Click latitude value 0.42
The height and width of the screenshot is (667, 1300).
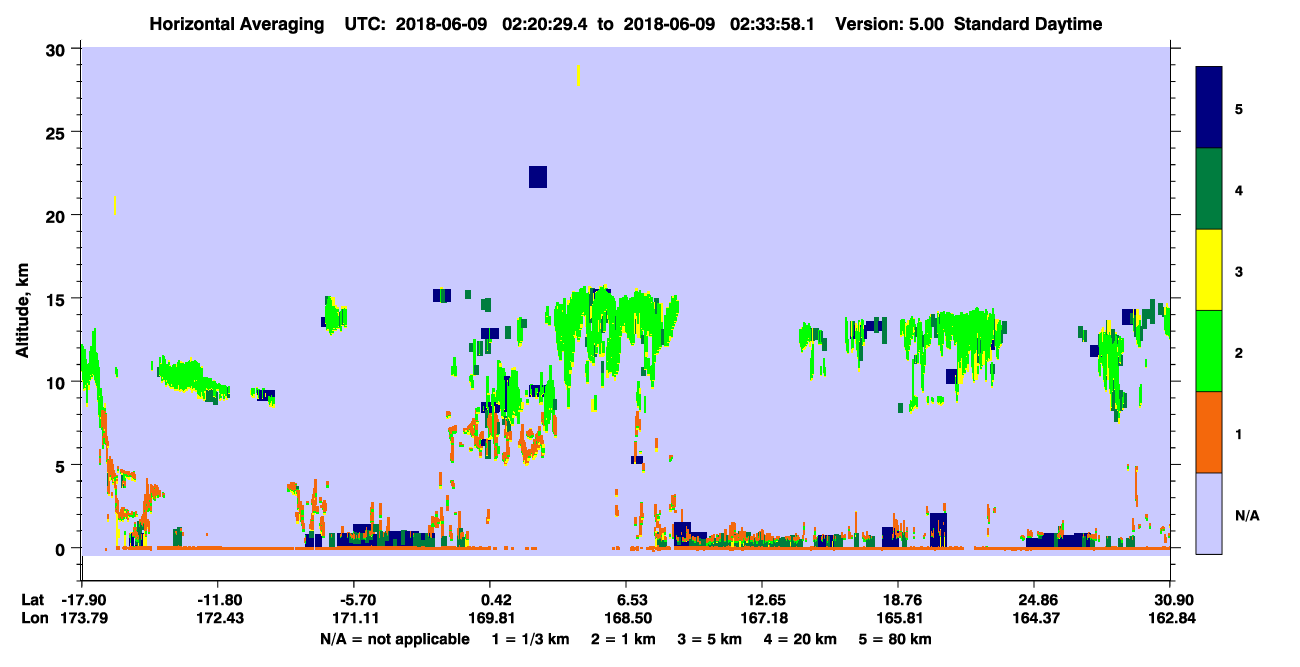[497, 600]
